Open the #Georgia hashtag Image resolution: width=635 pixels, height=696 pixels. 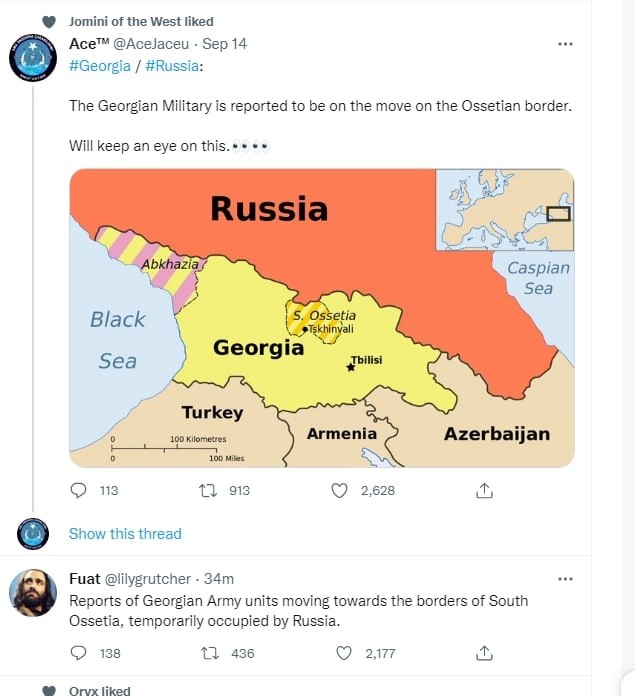100,66
